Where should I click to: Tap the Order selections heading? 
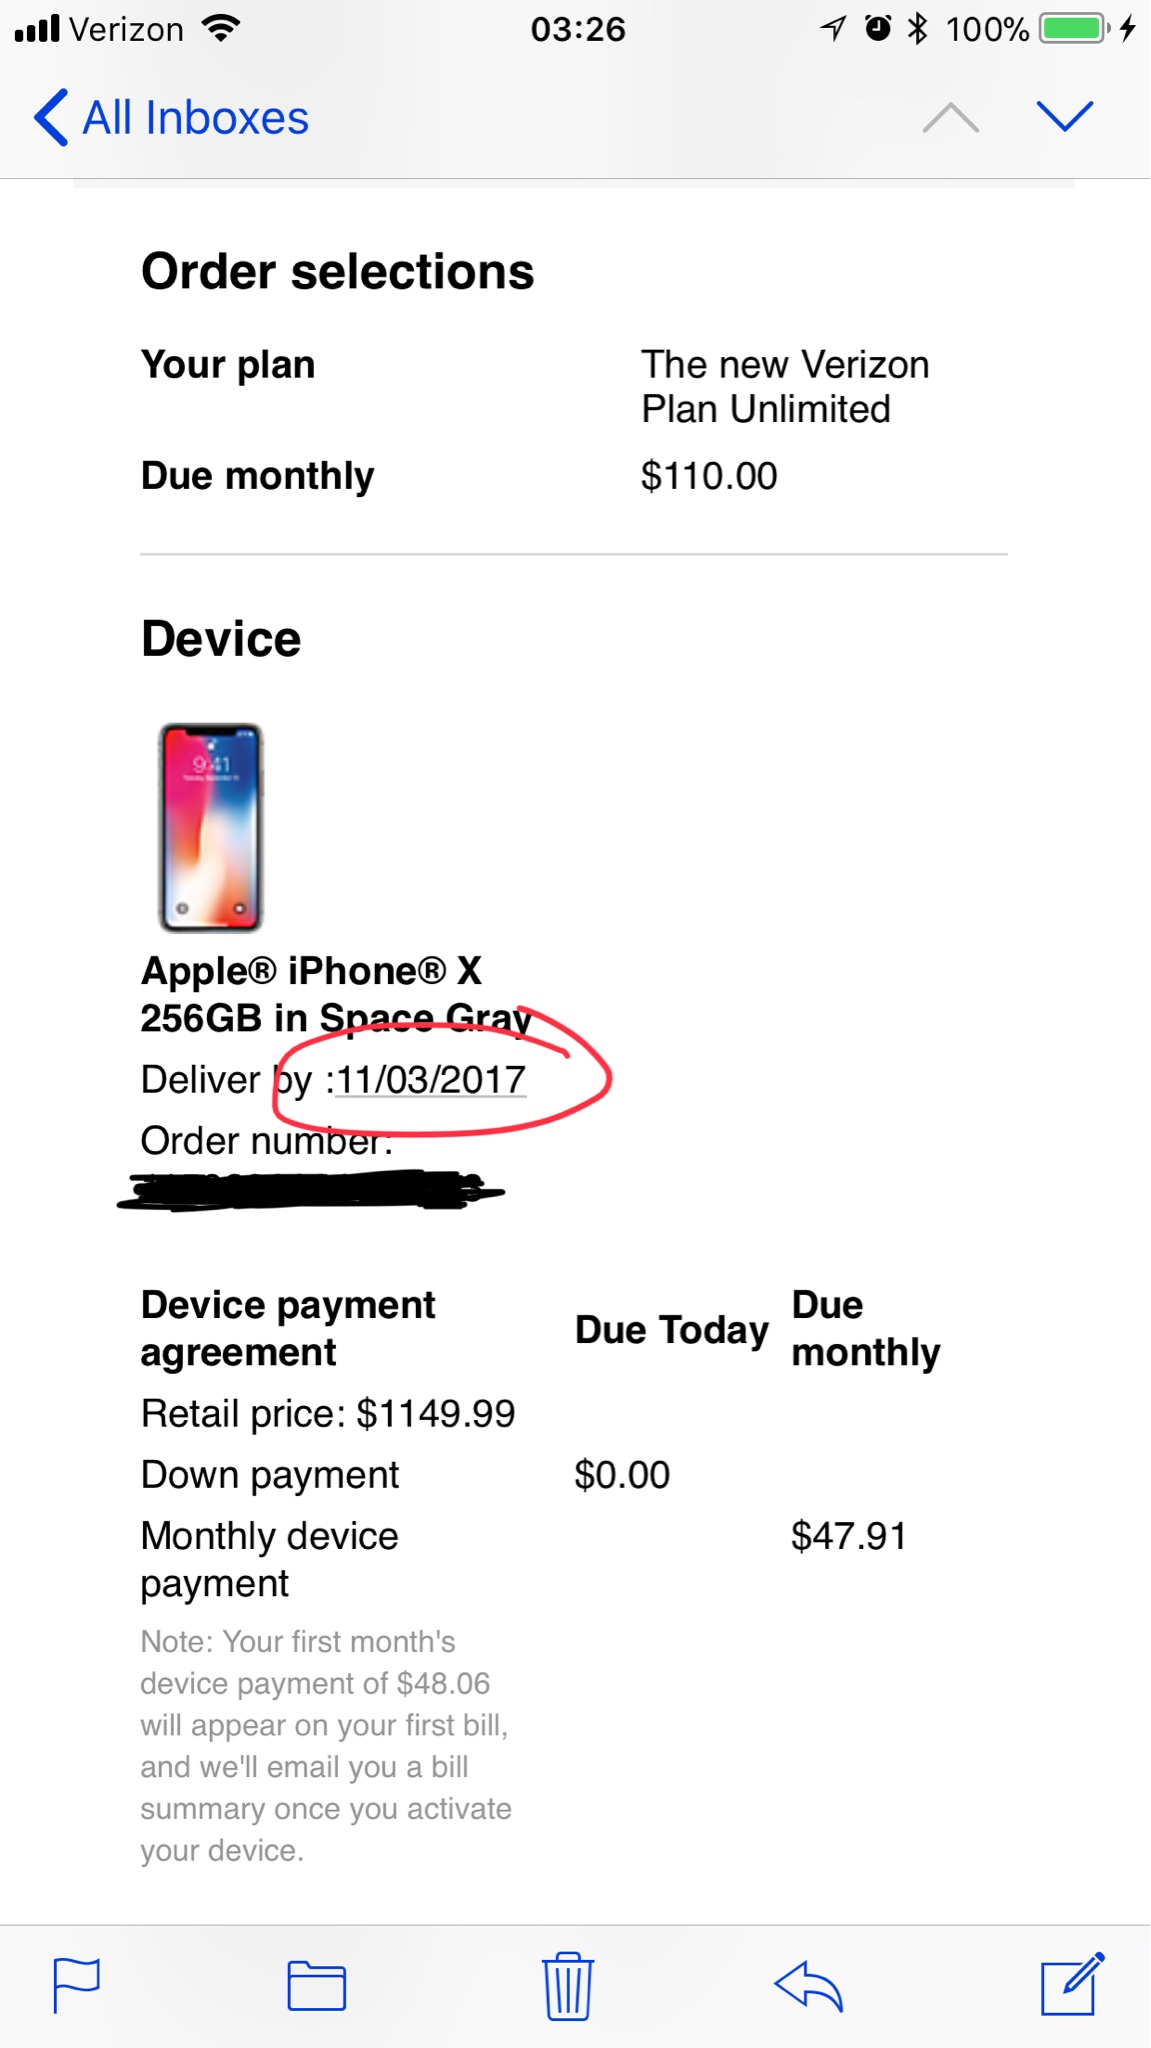337,271
